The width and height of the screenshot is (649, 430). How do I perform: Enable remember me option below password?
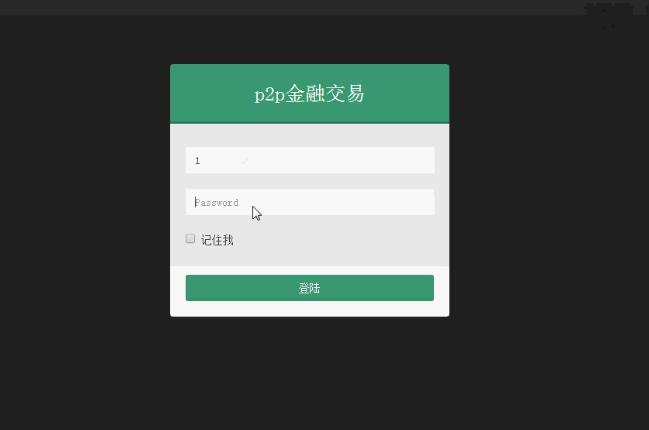click(x=190, y=239)
